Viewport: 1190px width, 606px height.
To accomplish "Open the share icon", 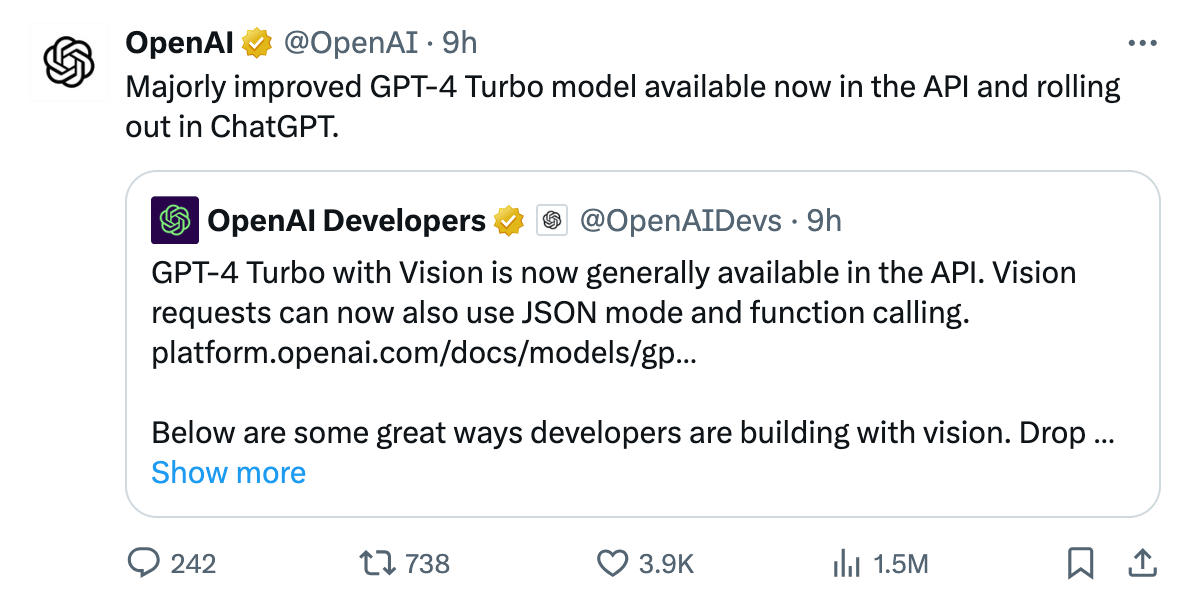I will 1145,563.
